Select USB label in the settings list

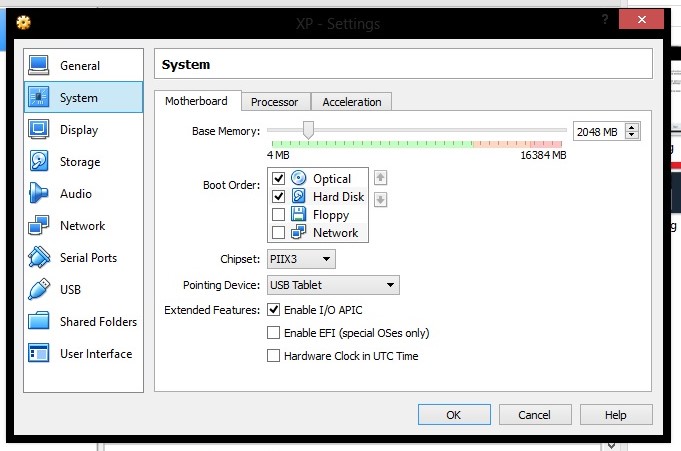coord(70,290)
